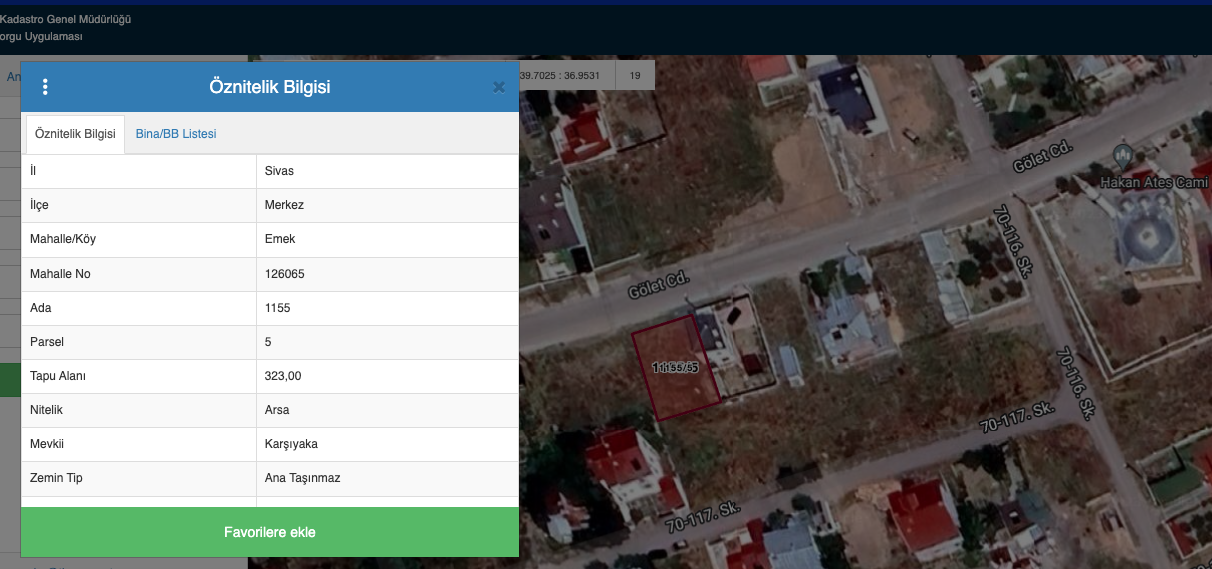Click the Tapu Alanı value 323,00
The height and width of the screenshot is (569, 1212).
283,376
